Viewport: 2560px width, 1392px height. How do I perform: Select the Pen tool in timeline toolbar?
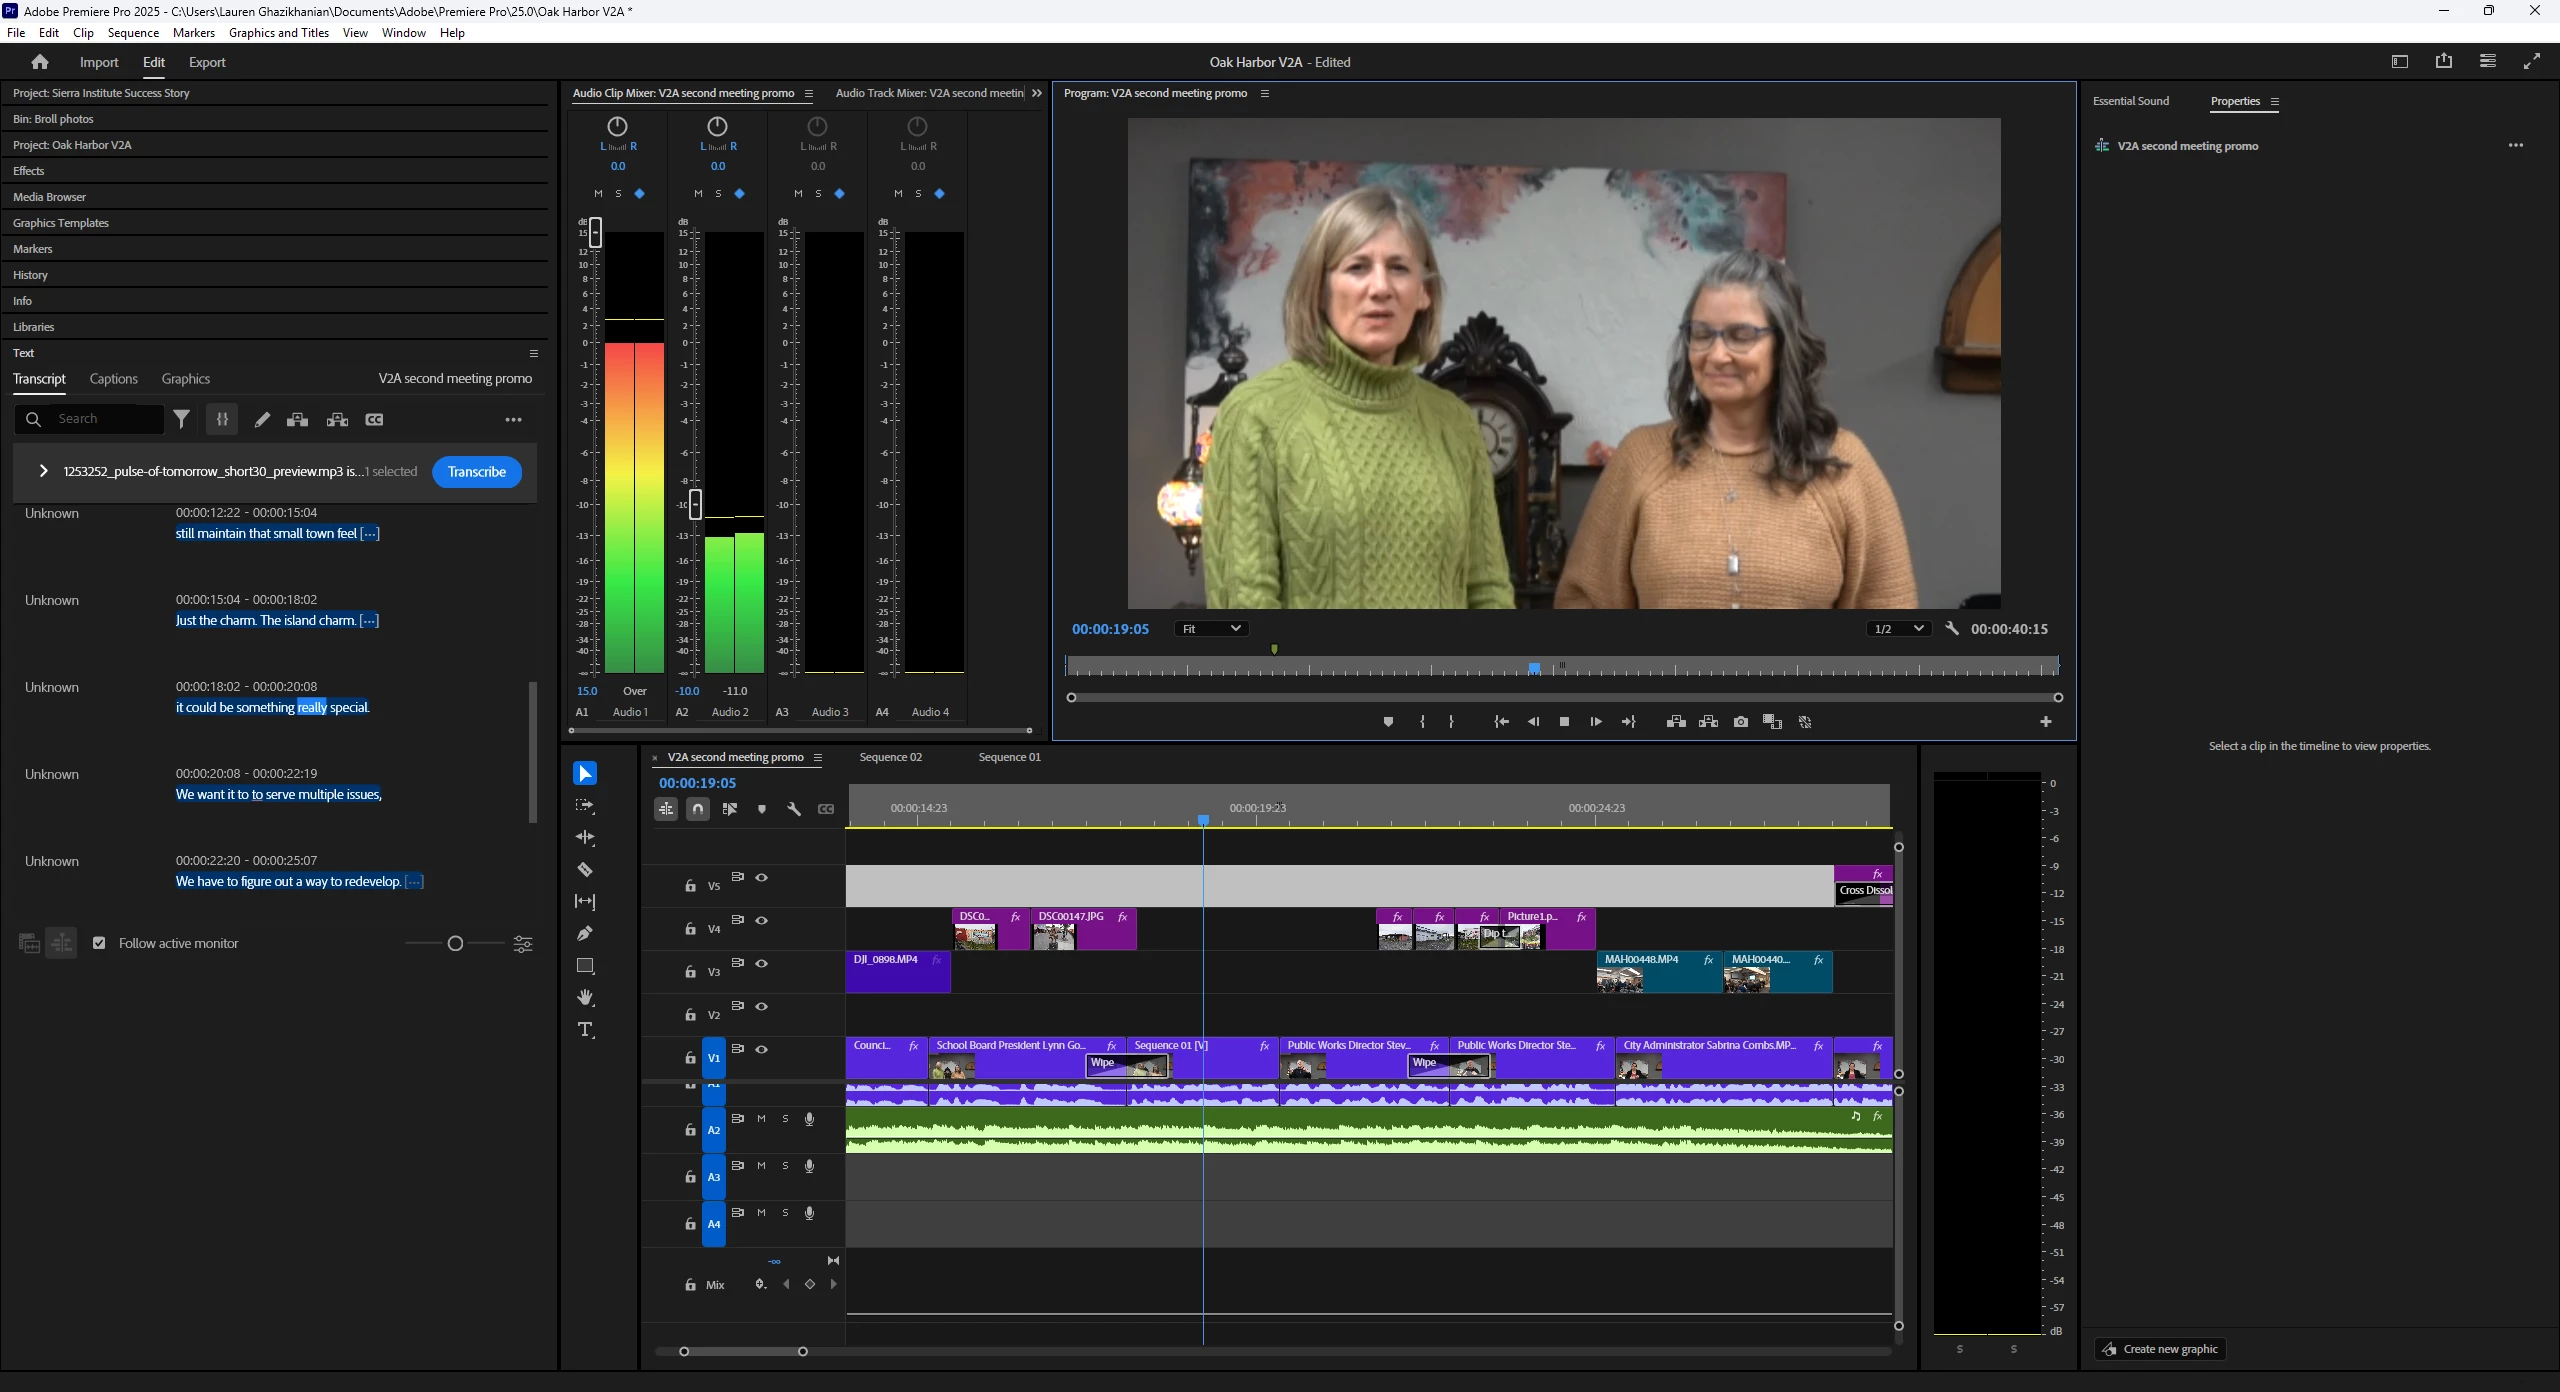click(585, 933)
